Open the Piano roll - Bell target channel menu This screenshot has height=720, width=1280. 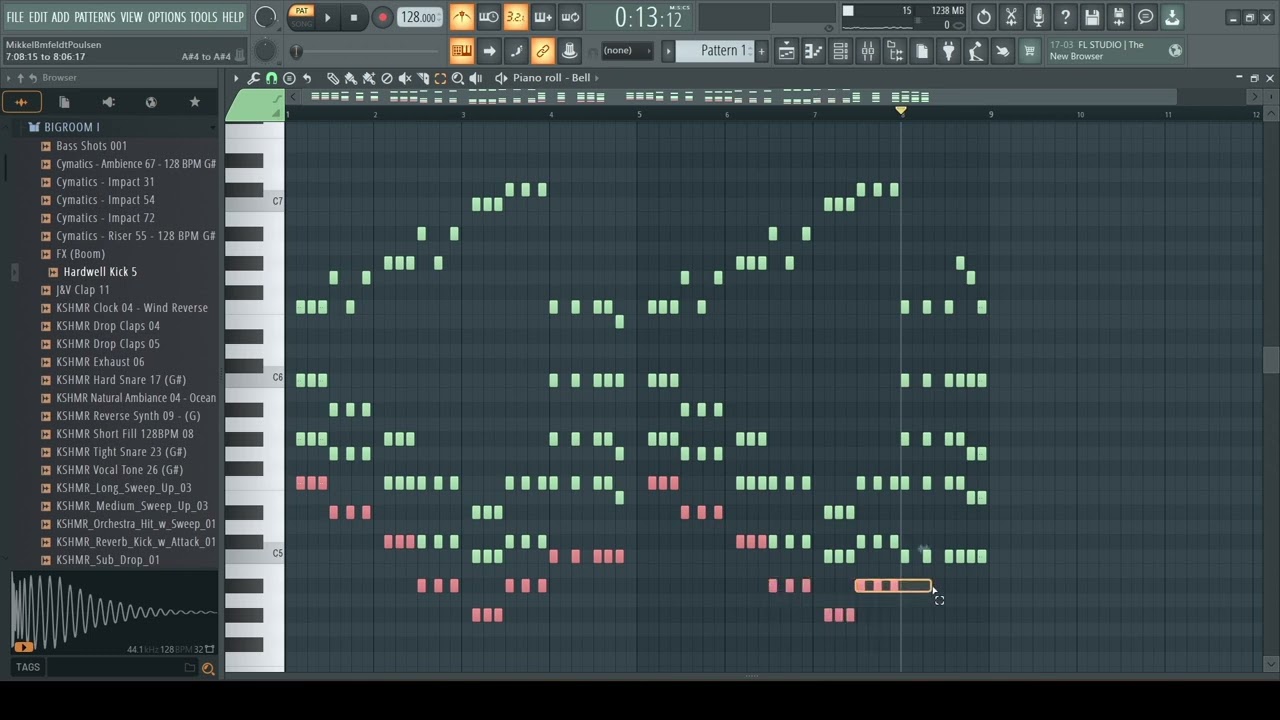pyautogui.click(x=552, y=78)
